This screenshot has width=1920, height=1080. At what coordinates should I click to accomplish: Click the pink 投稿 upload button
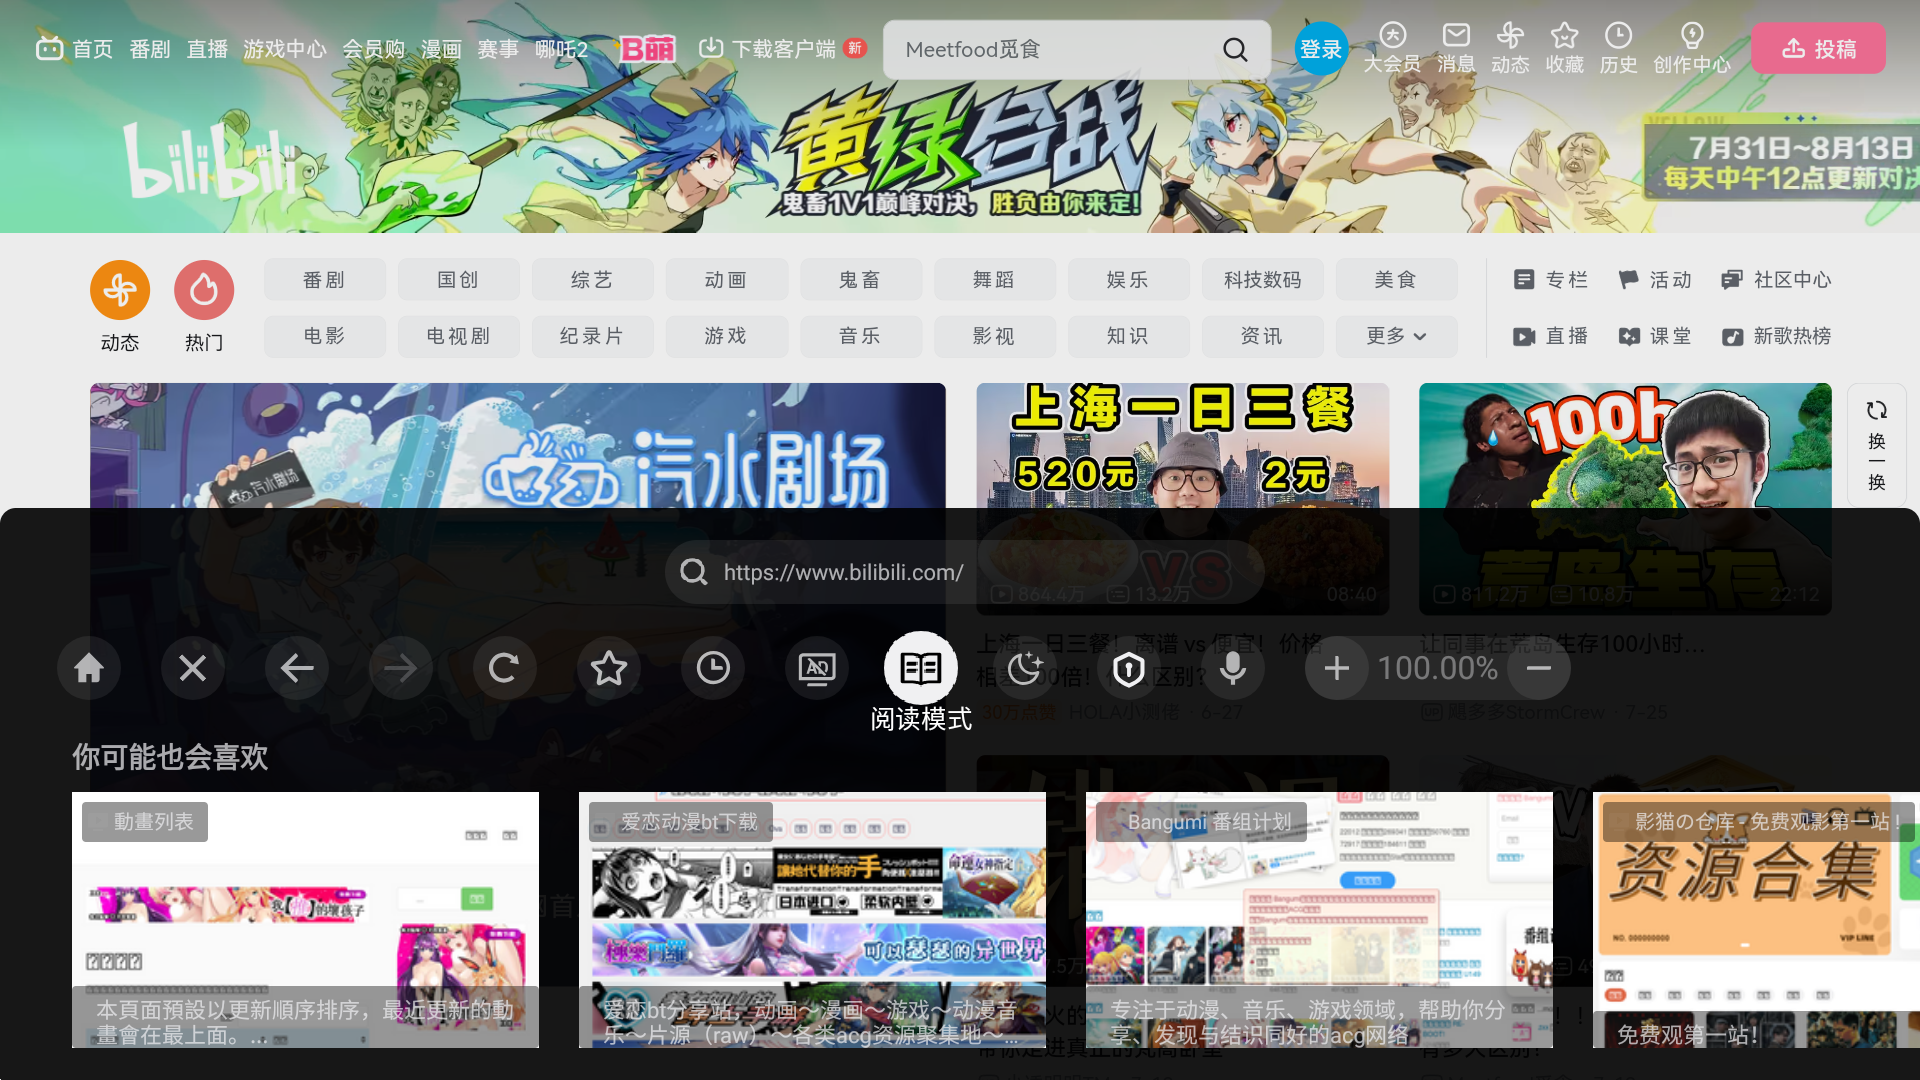pyautogui.click(x=1819, y=48)
